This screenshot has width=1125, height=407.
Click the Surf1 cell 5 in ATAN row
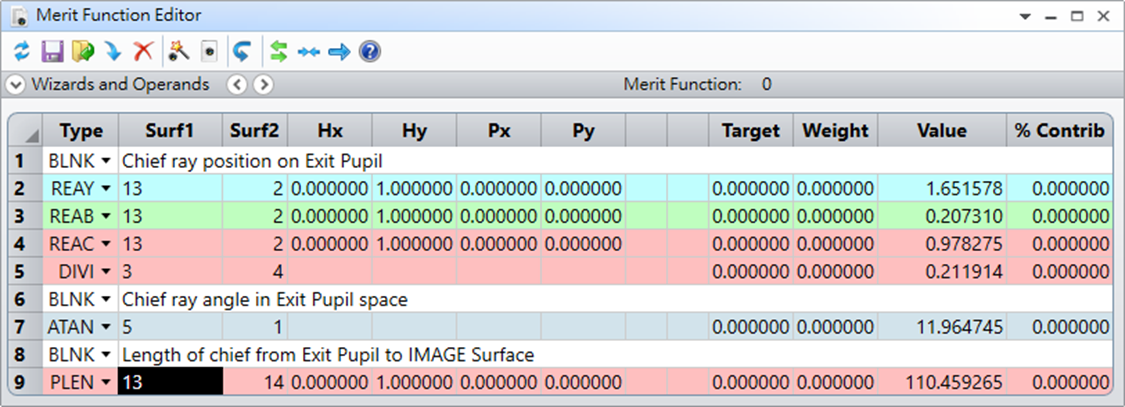[x=171, y=327]
